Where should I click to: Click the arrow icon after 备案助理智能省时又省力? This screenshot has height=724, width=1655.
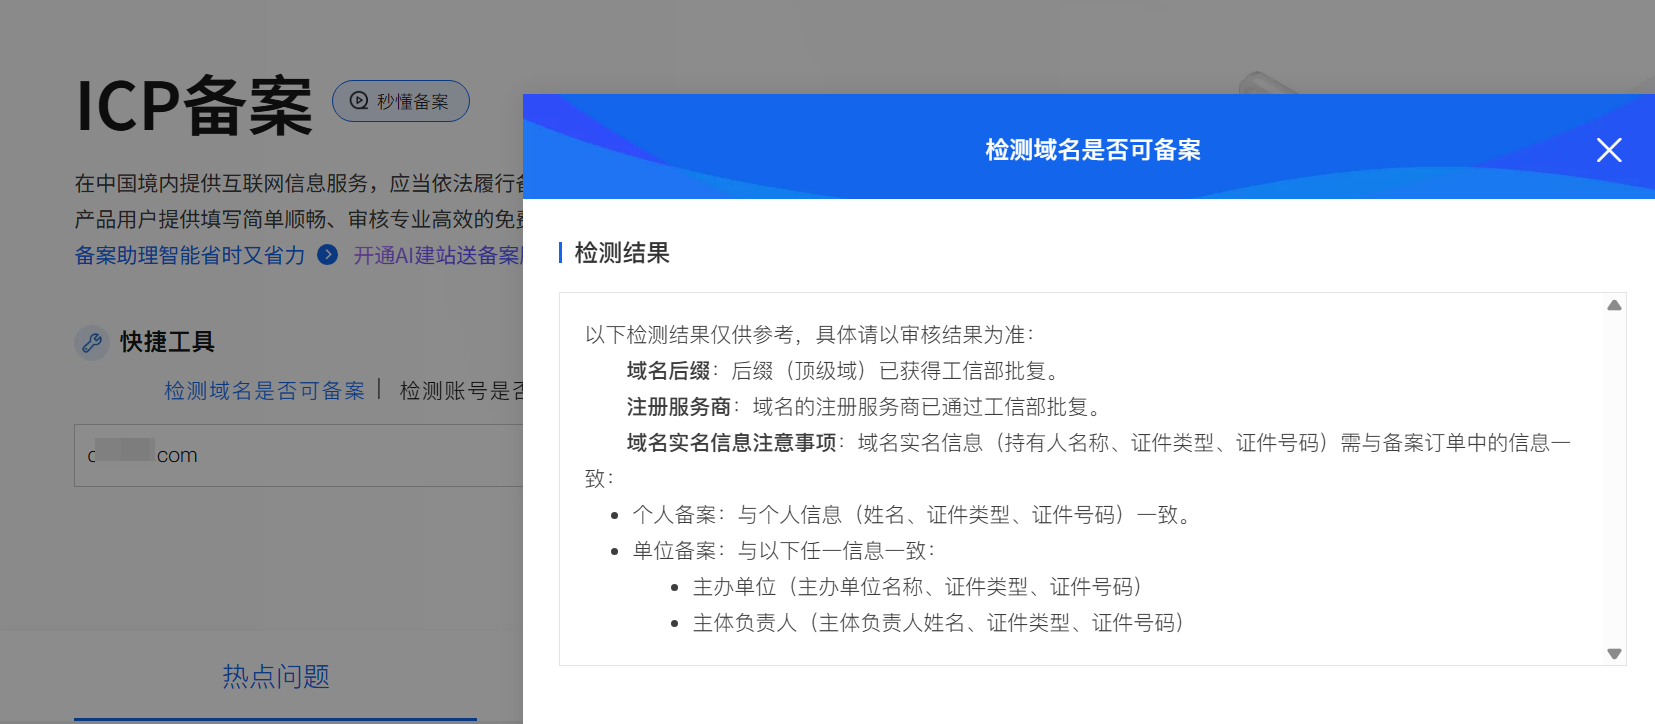click(327, 255)
